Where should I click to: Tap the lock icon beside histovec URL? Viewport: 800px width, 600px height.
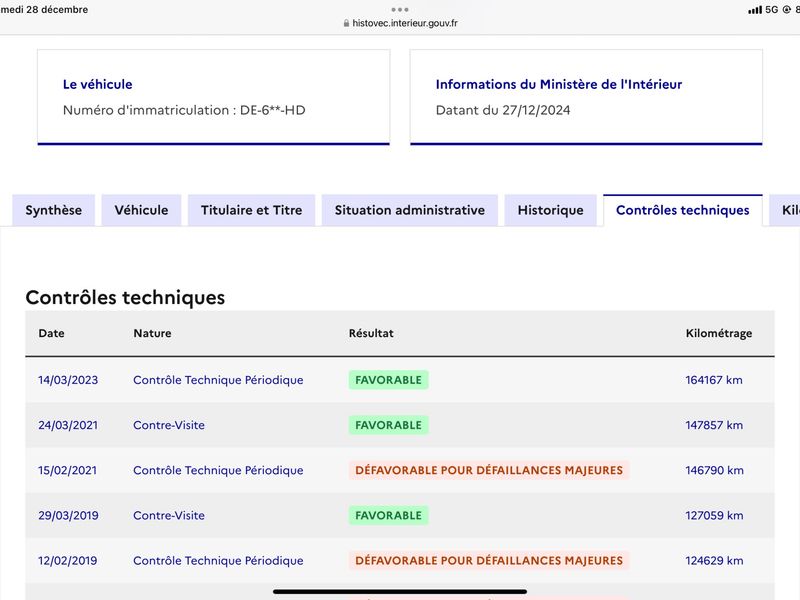click(x=346, y=23)
